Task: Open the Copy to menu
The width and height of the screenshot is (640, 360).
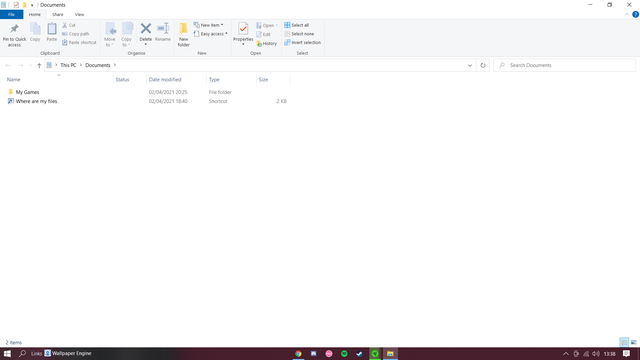Action: pyautogui.click(x=127, y=35)
